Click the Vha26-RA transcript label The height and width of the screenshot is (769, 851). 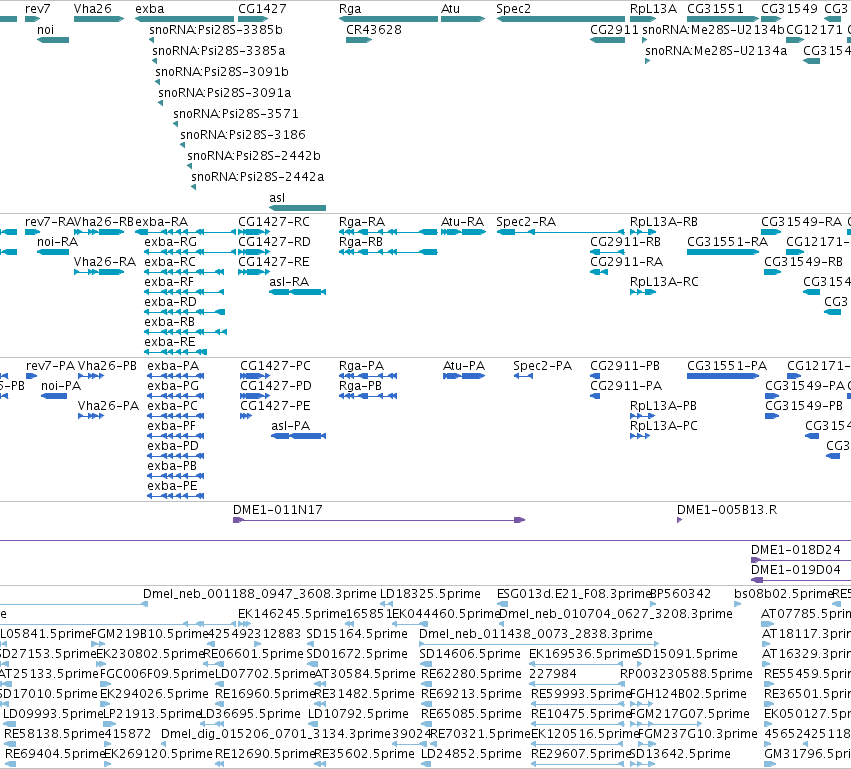click(x=105, y=262)
